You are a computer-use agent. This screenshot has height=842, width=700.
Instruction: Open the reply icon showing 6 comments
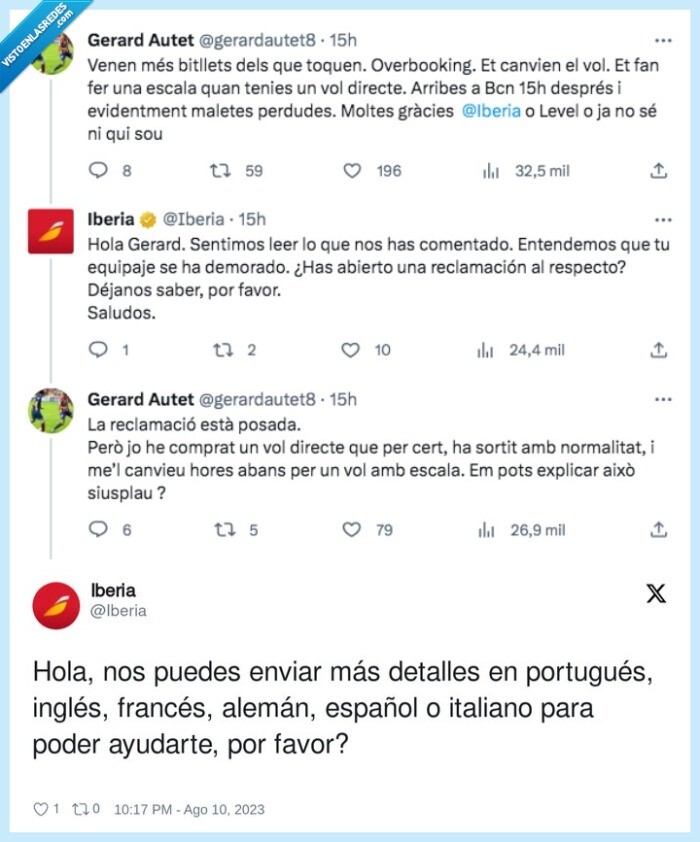(96, 531)
